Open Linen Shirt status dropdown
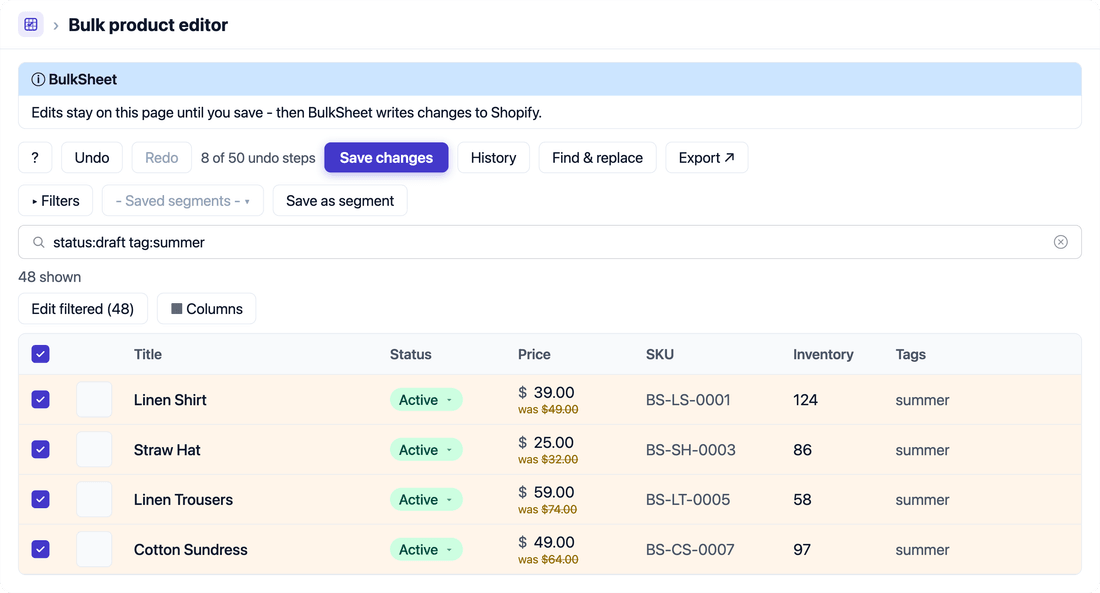 426,400
